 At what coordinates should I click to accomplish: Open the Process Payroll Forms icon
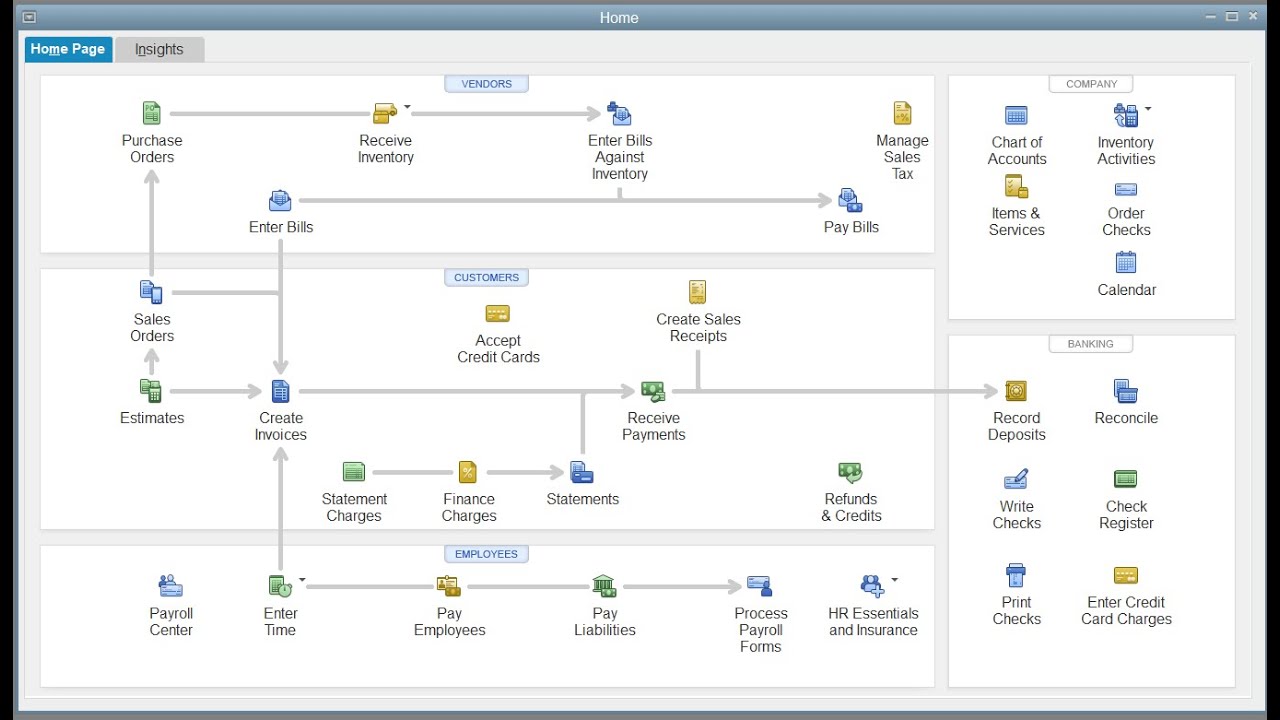pyautogui.click(x=760, y=586)
